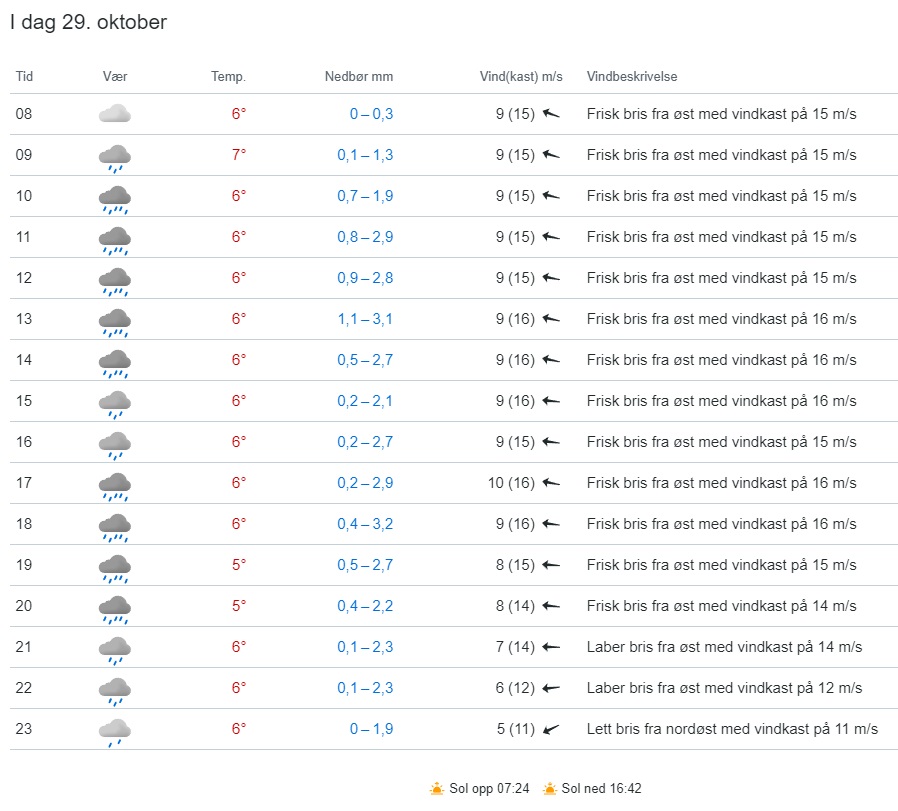Click the wind speed value 10 (16)
The width and height of the screenshot is (898, 811).
511,483
